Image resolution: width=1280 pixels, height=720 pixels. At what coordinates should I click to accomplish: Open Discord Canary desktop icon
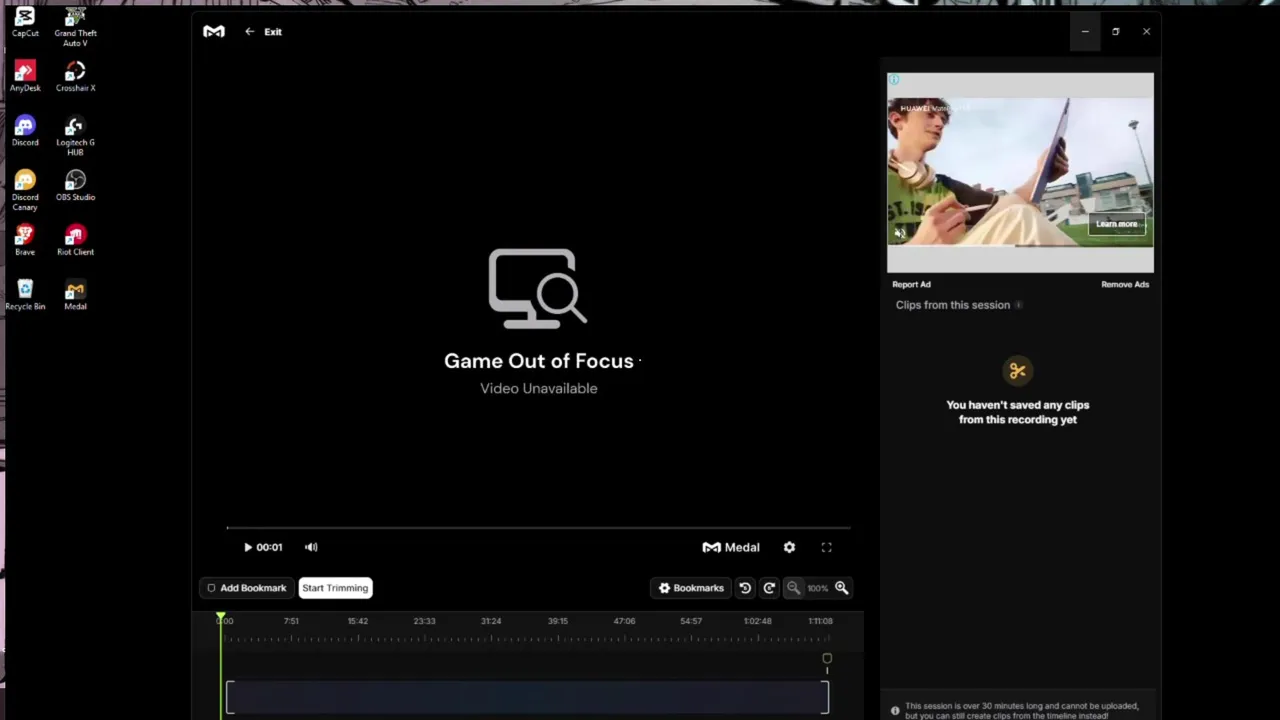point(25,190)
